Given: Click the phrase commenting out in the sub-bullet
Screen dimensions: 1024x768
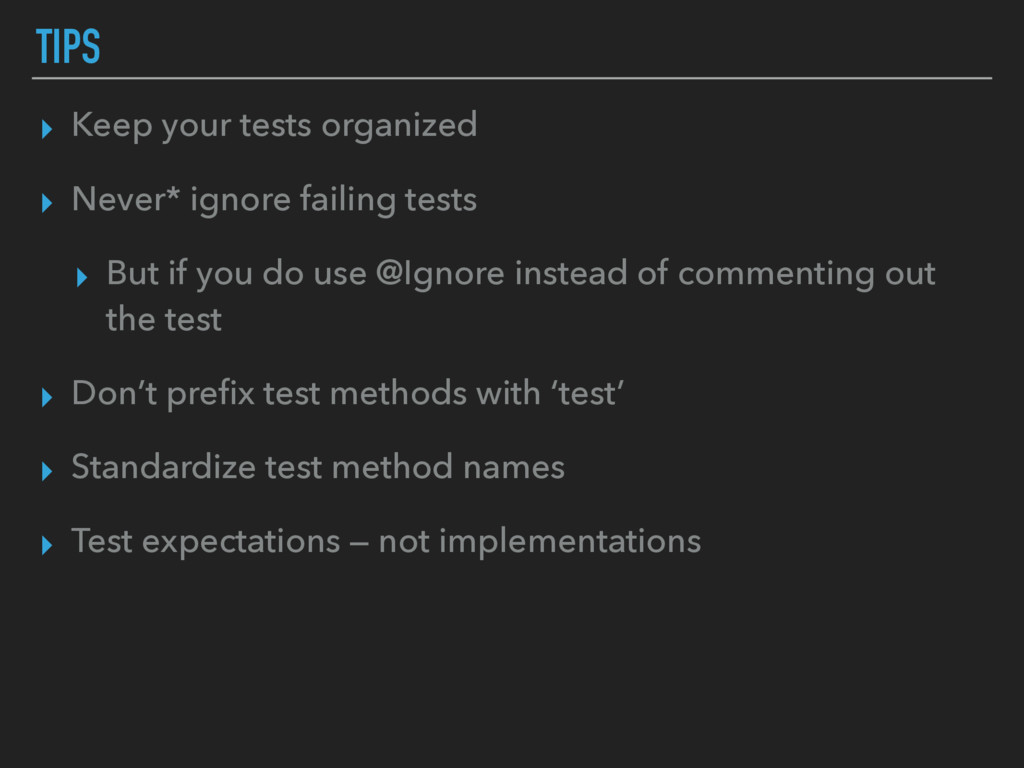Looking at the screenshot, I should 807,274.
